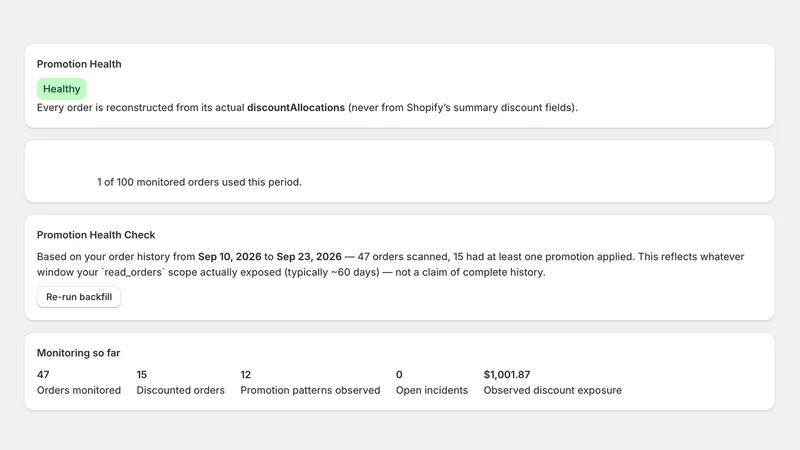Image resolution: width=800 pixels, height=450 pixels.
Task: Click the Observed discount exposure label
Action: click(553, 390)
